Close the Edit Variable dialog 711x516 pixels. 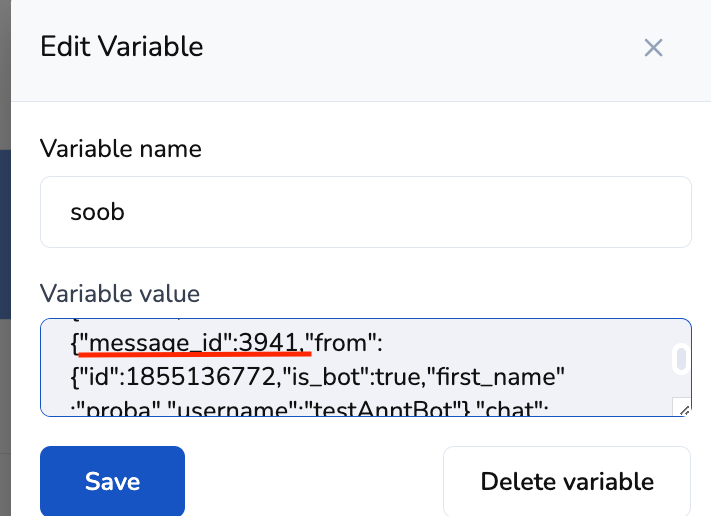coord(653,47)
